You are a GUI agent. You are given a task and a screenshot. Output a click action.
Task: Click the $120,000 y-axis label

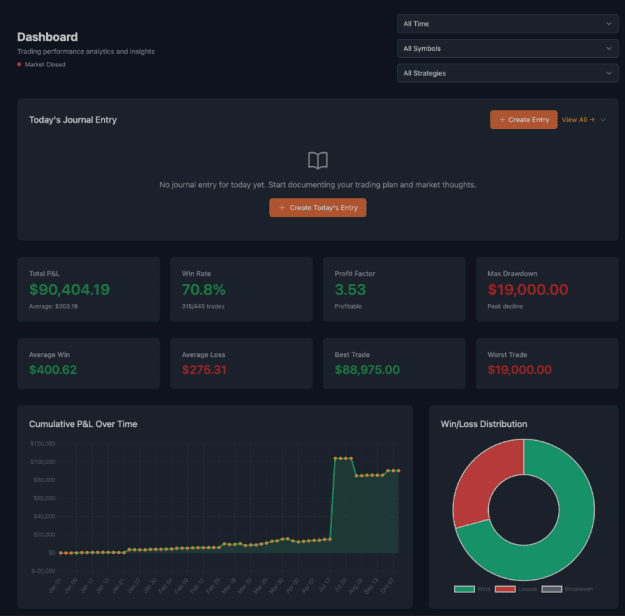tap(43, 443)
